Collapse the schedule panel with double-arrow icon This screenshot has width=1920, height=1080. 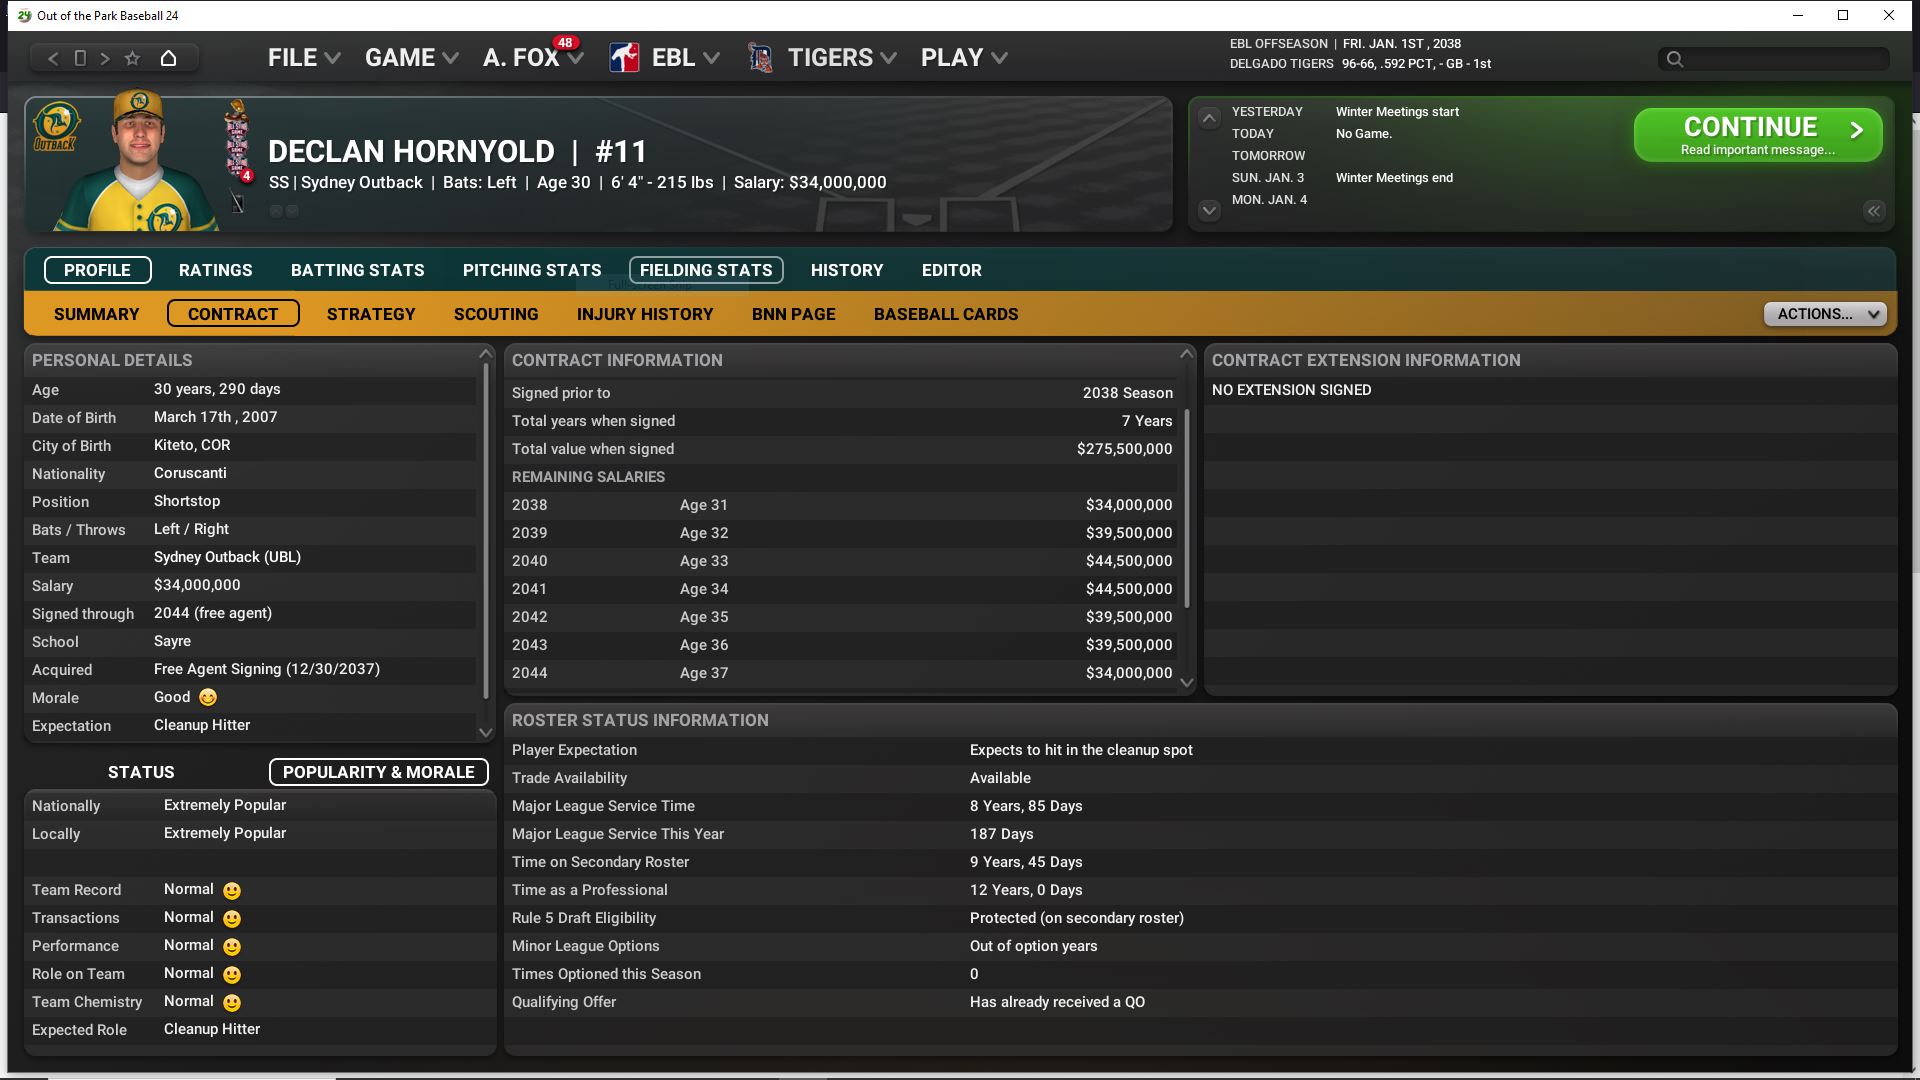[1873, 211]
